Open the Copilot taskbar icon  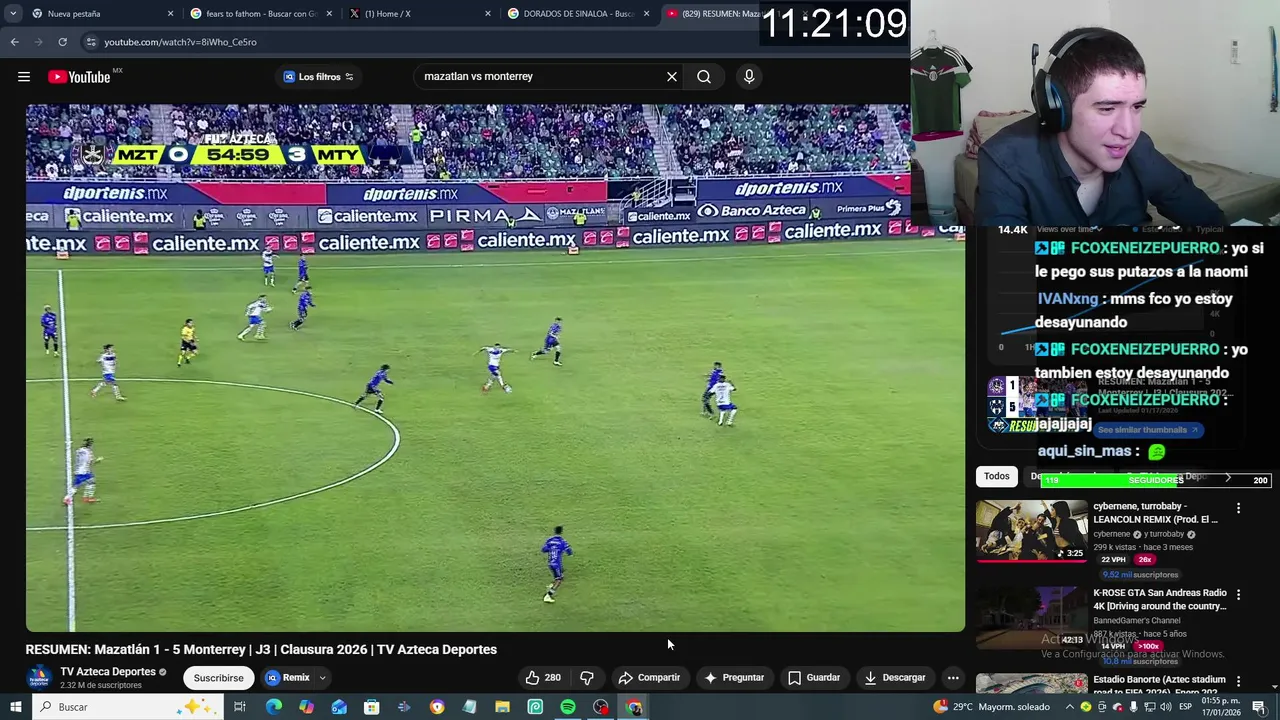tap(306, 707)
